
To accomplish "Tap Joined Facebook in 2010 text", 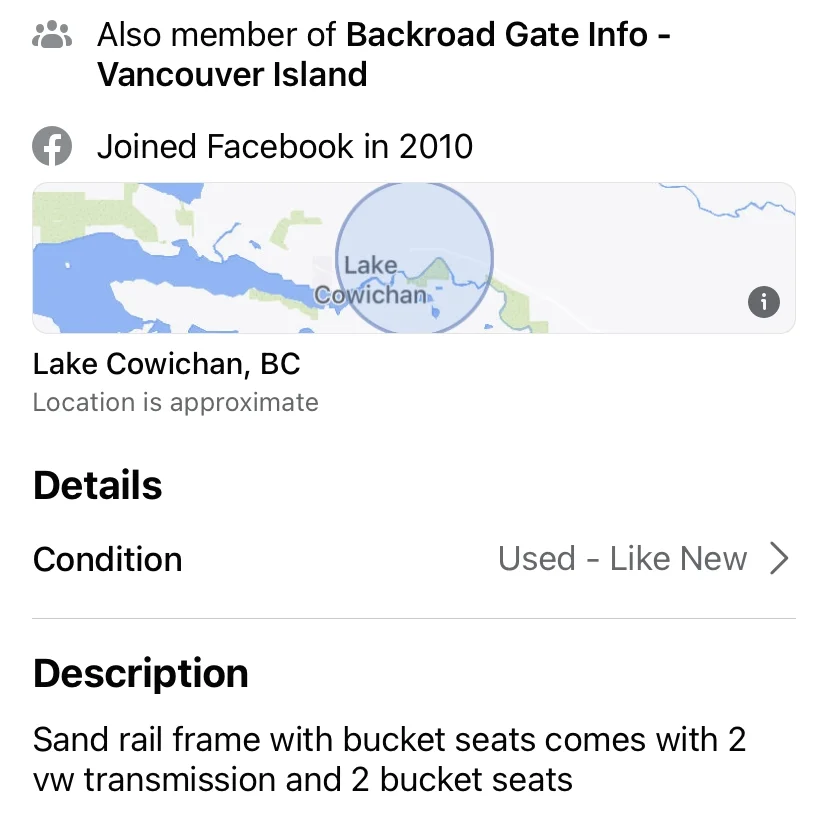I will point(285,146).
